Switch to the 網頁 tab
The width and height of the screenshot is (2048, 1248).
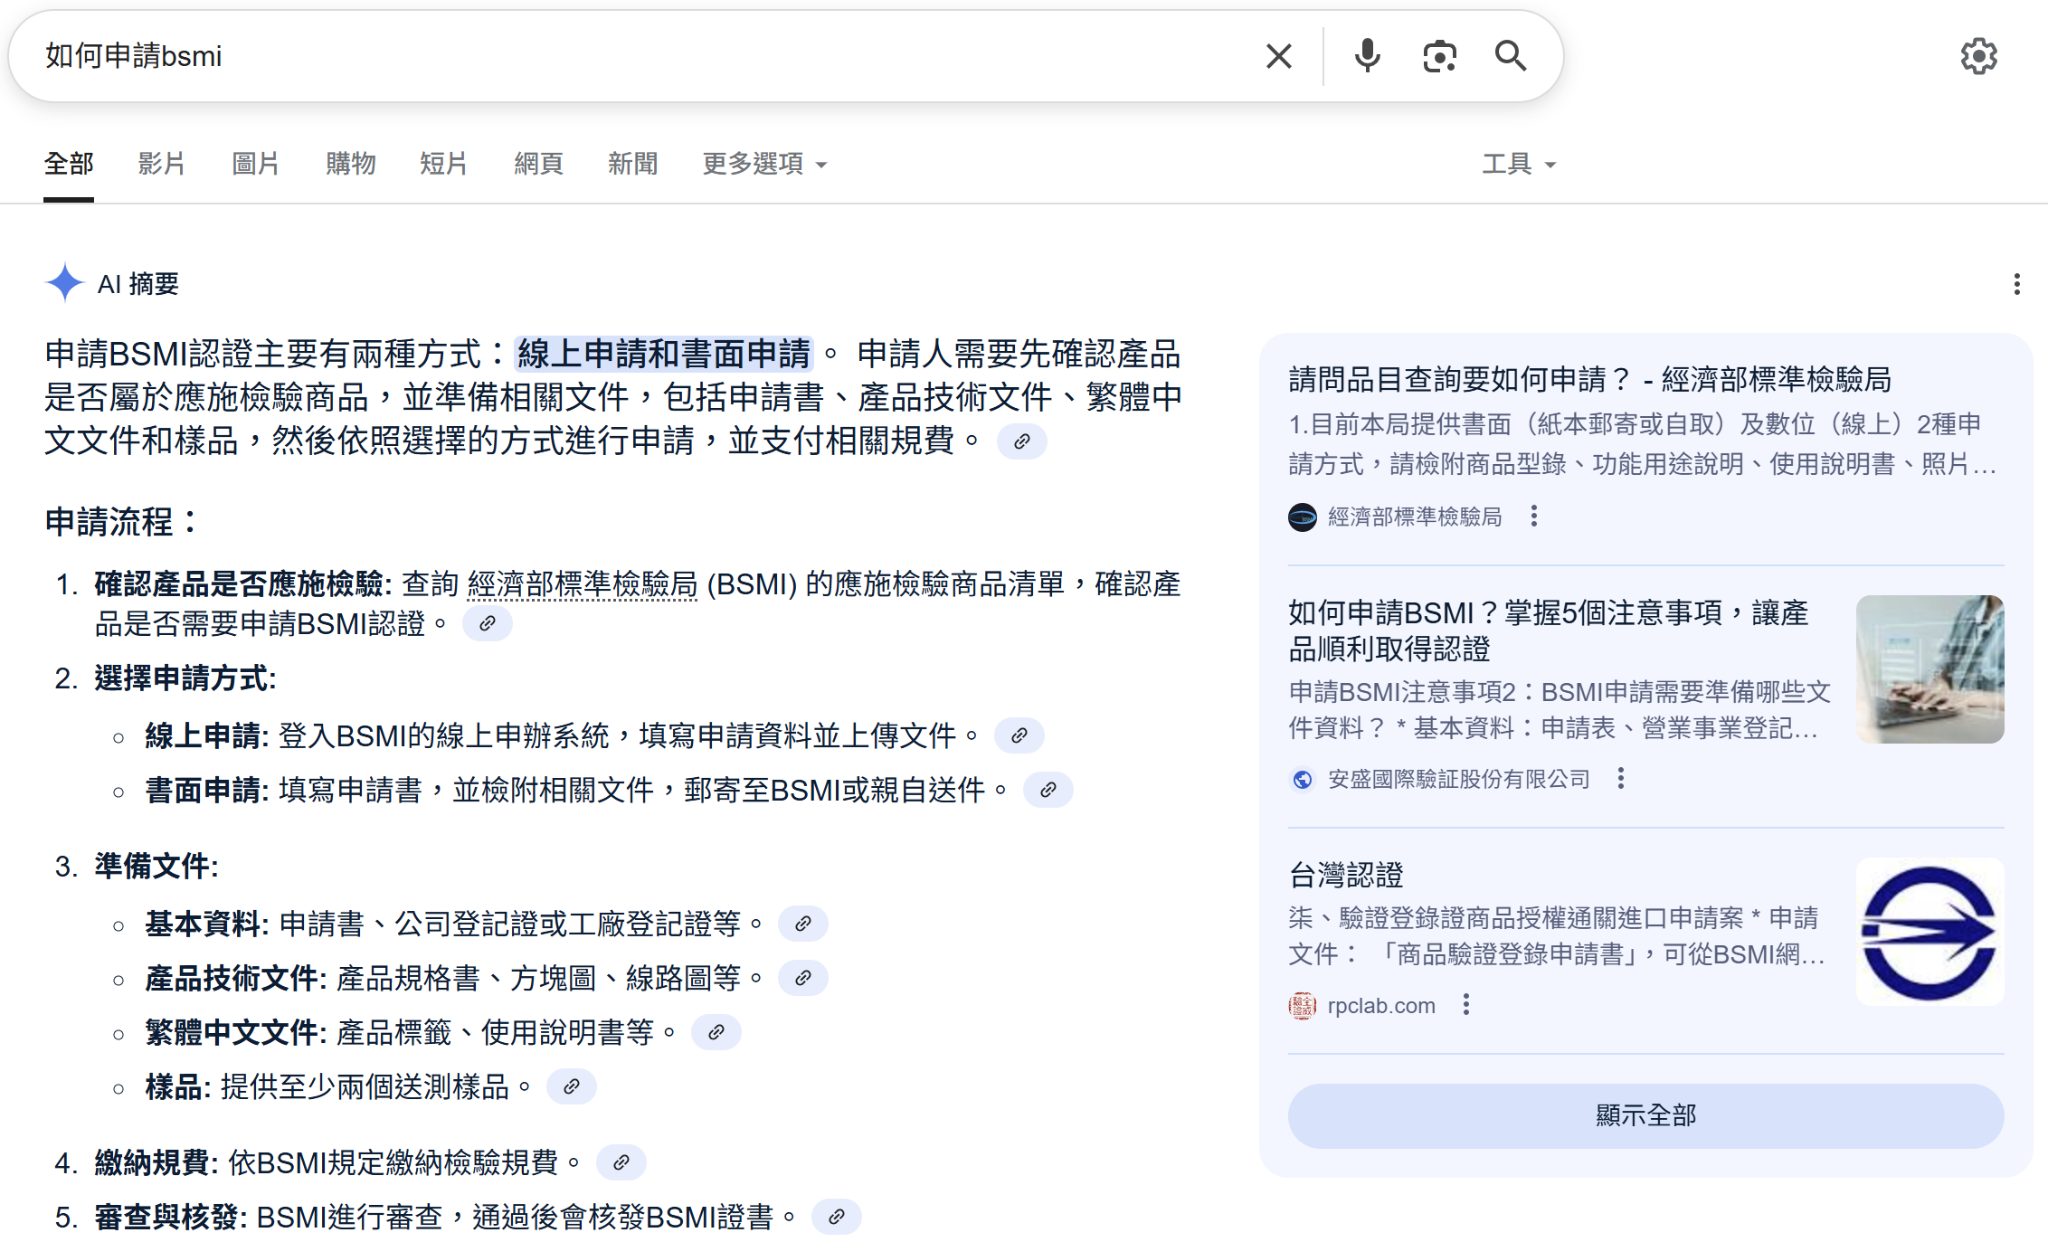pyautogui.click(x=539, y=164)
